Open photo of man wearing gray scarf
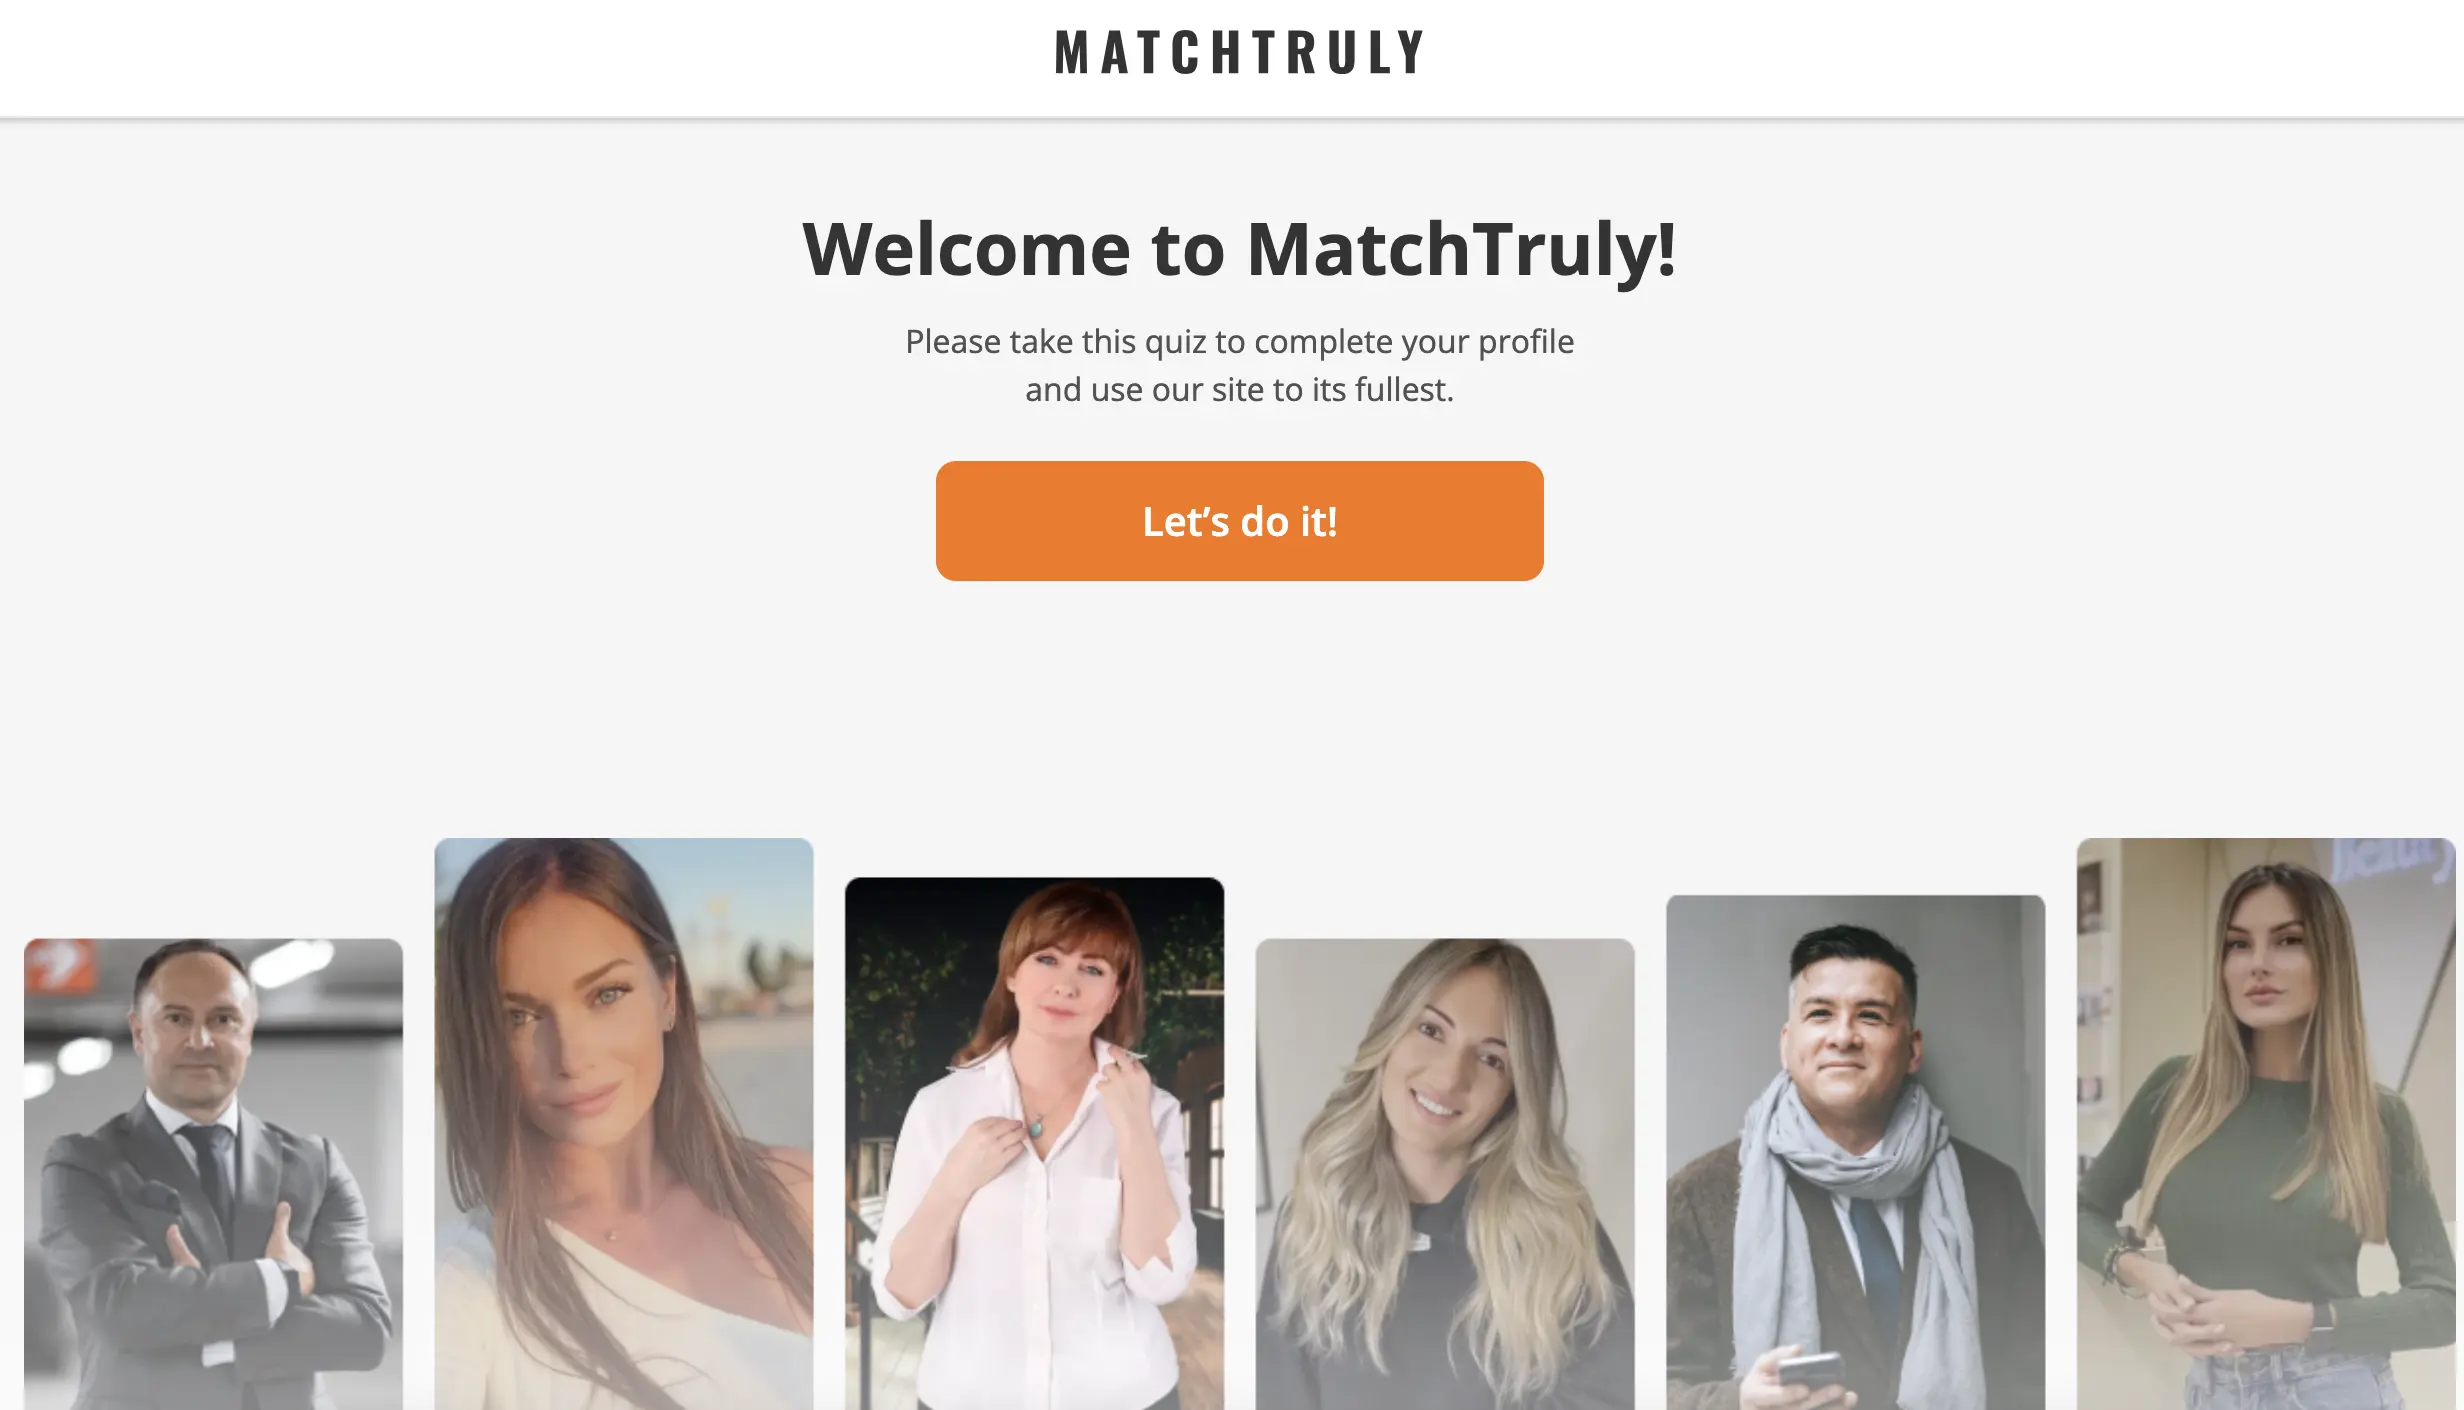The width and height of the screenshot is (2464, 1410). 1855,1152
